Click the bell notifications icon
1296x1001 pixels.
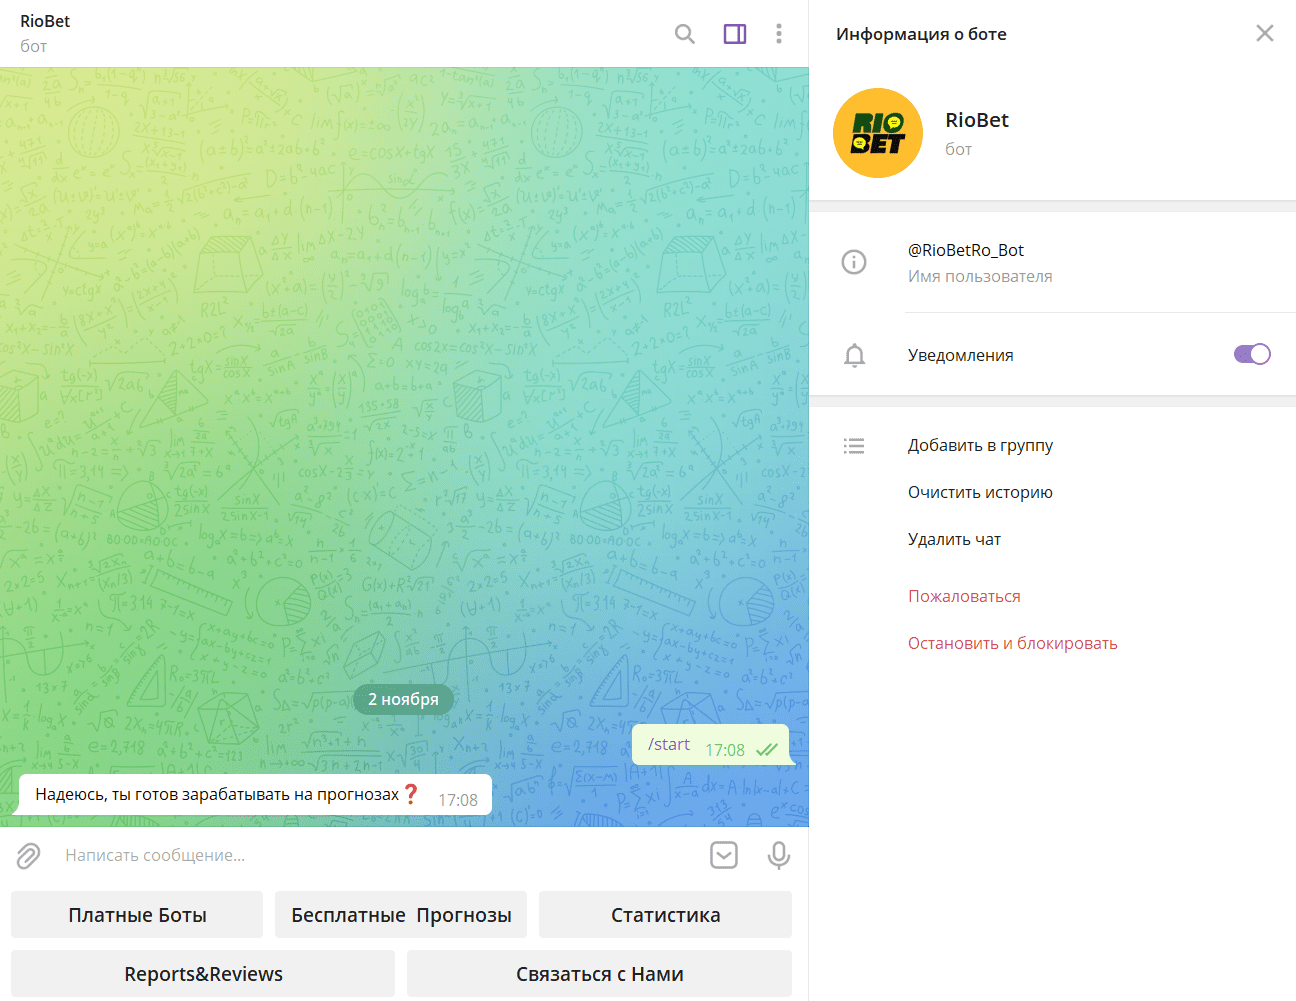[x=854, y=355]
